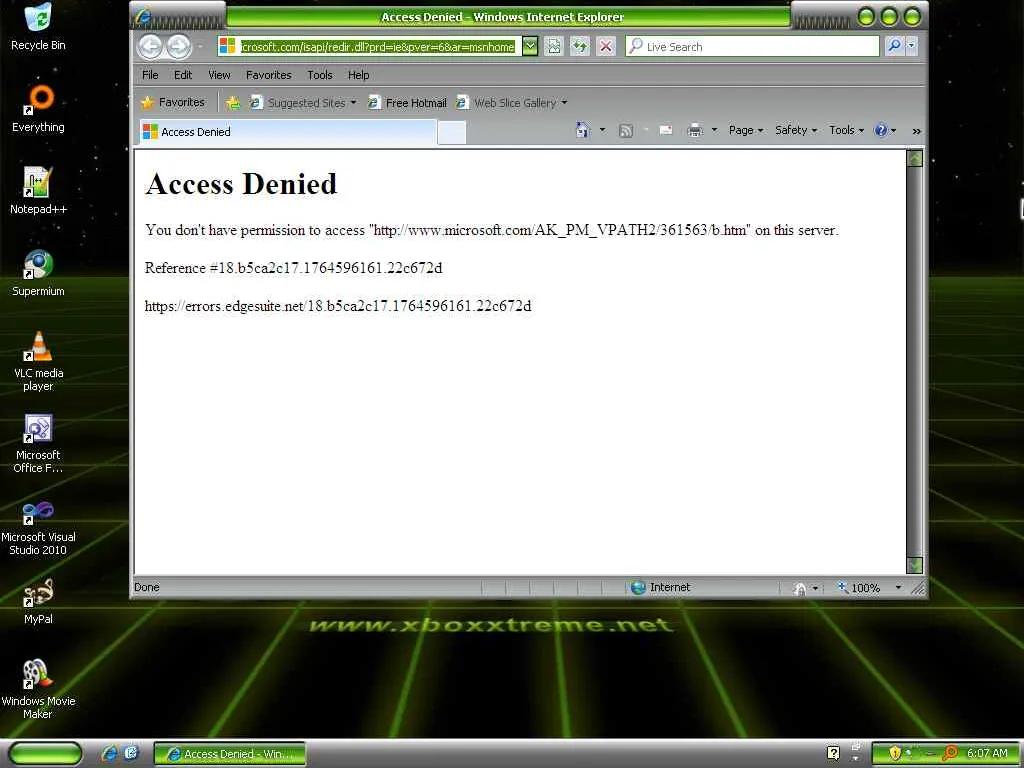1024x768 pixels.
Task: Open the Favorites menu in menu bar
Action: point(268,75)
